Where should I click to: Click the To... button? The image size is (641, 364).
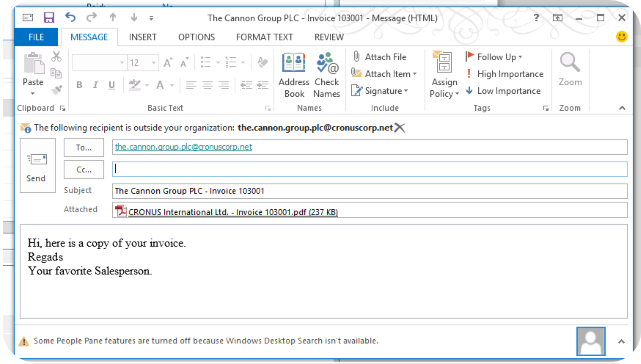tap(84, 148)
